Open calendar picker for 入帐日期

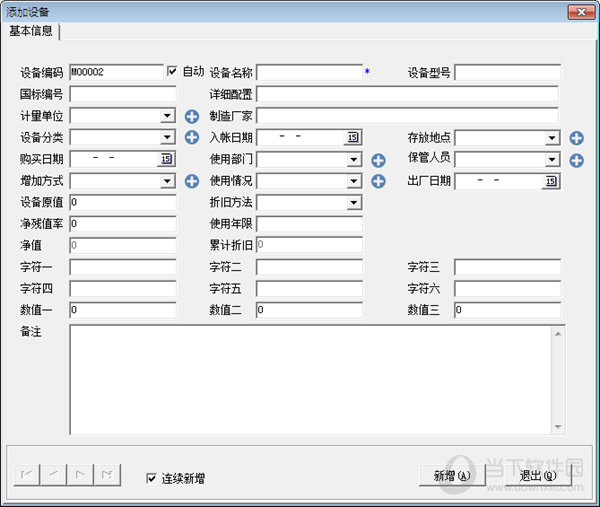click(353, 137)
